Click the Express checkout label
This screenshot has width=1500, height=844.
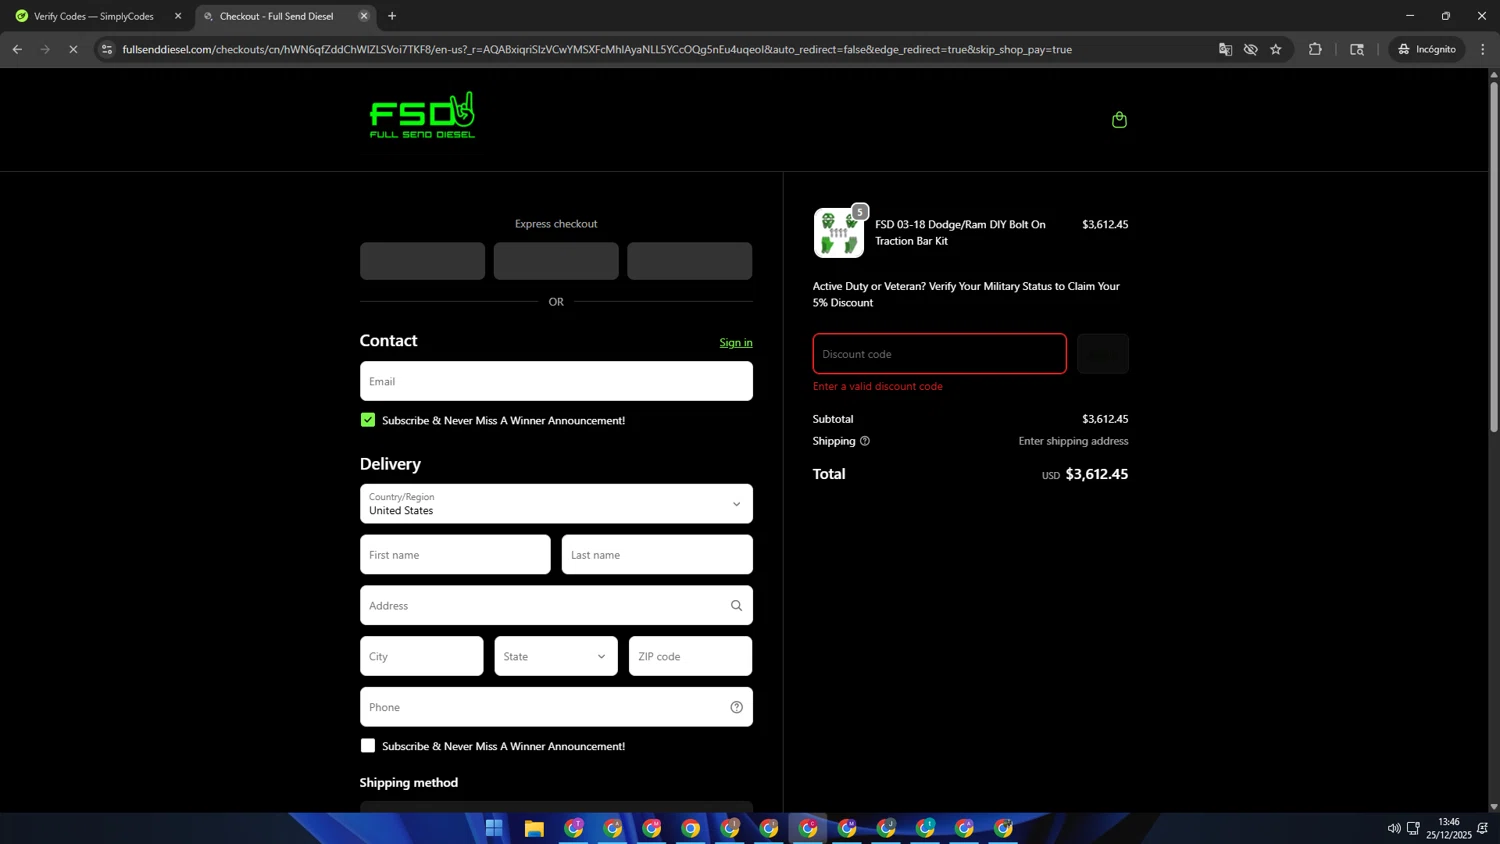coord(556,224)
